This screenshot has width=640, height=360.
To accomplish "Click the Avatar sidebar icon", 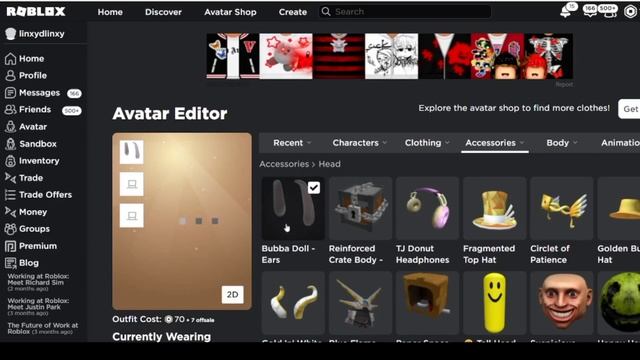I will pos(10,127).
